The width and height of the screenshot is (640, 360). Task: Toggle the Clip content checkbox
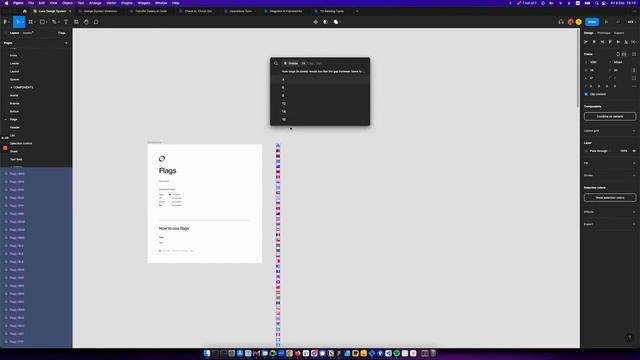[587, 94]
